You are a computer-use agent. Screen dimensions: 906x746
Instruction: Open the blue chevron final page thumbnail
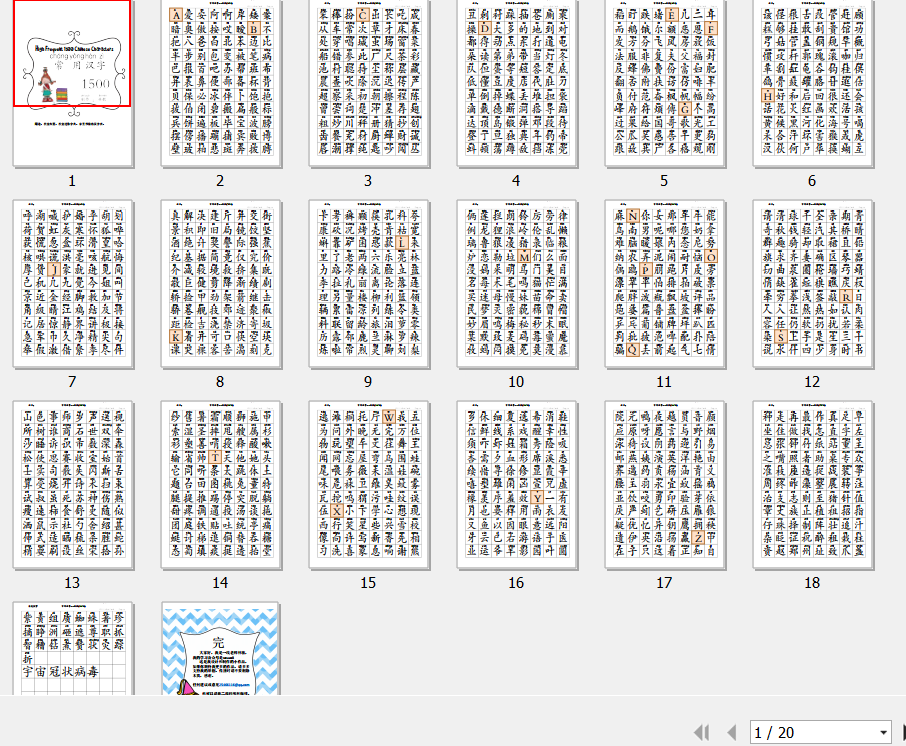tap(220, 648)
